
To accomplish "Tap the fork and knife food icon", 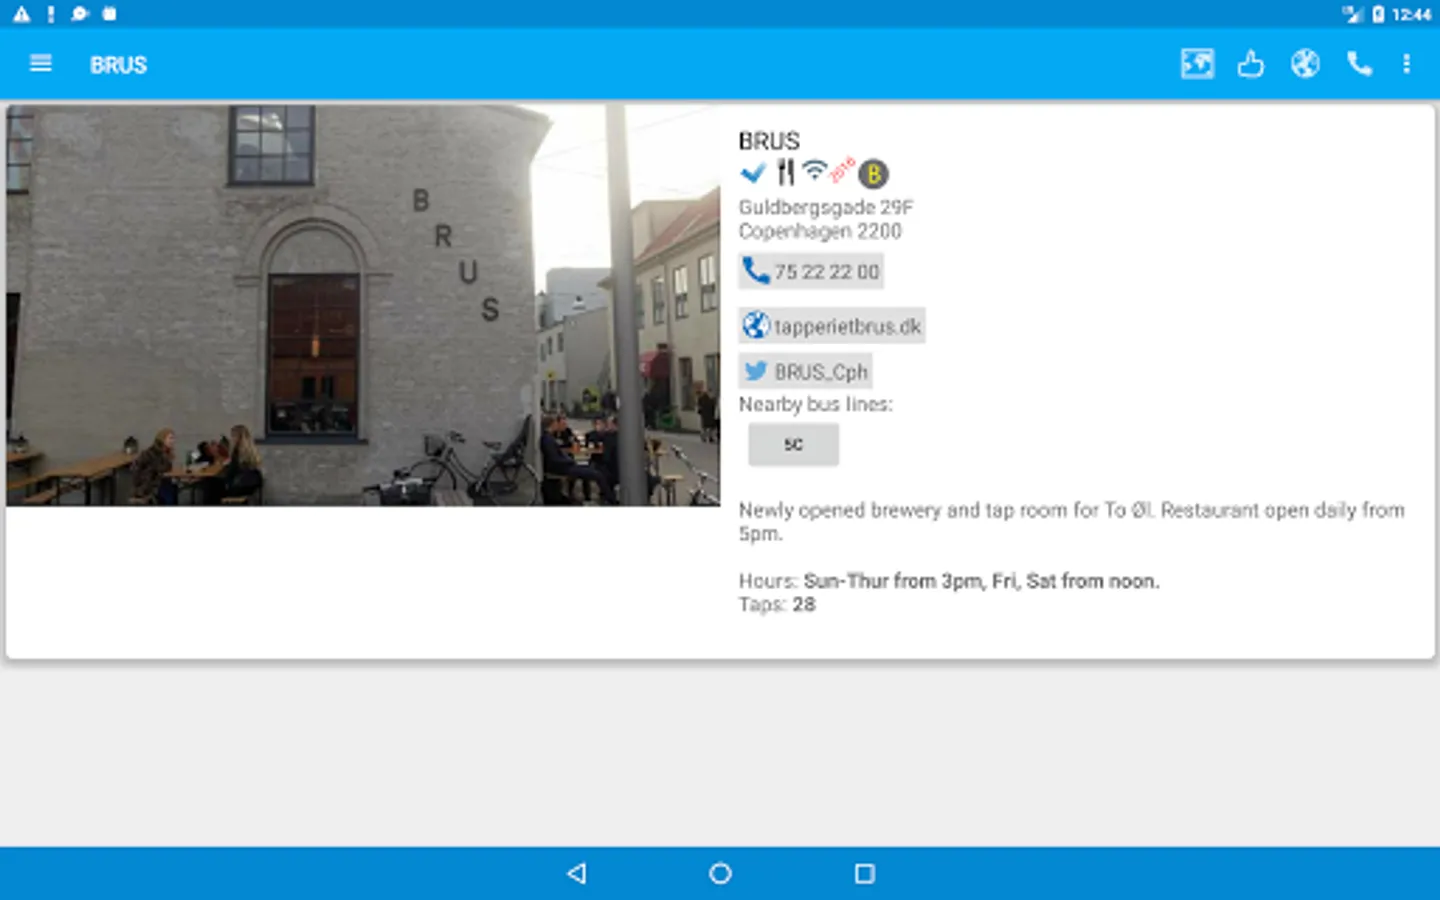I will pos(786,172).
